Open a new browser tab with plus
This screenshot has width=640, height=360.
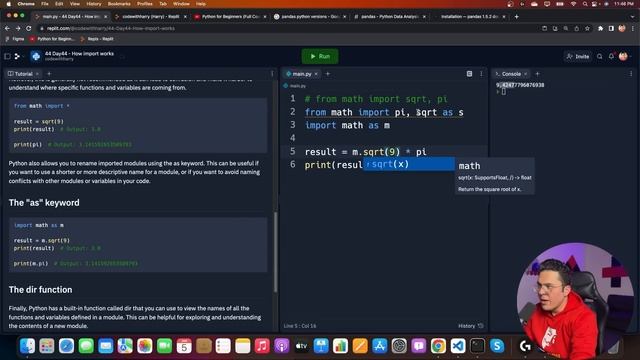coord(516,17)
